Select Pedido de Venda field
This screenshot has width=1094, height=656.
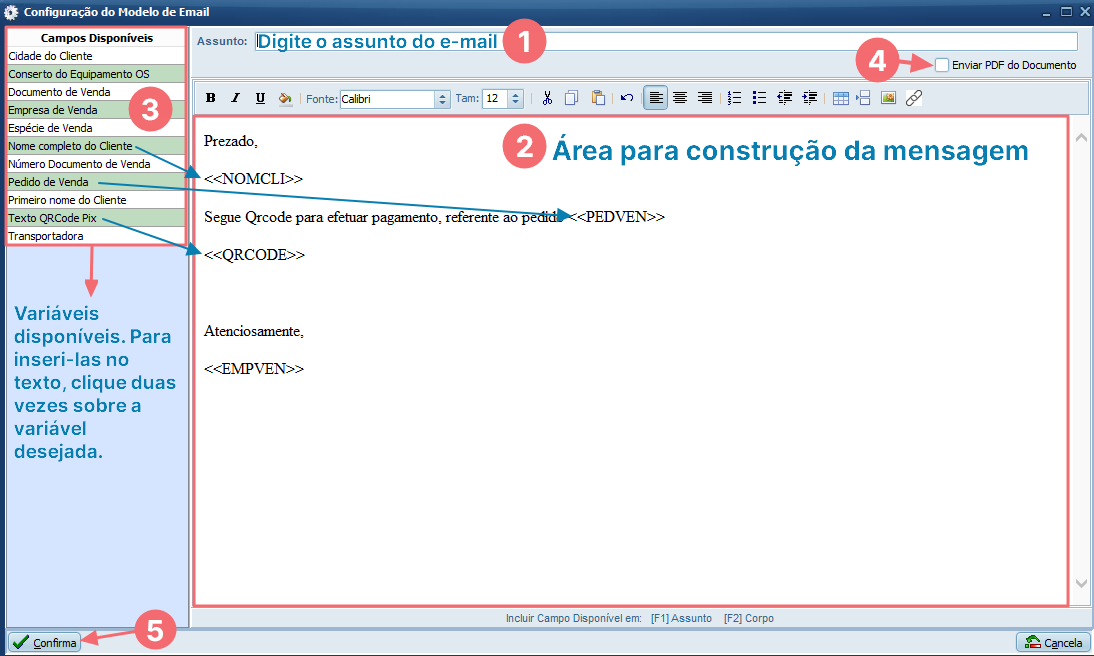96,182
